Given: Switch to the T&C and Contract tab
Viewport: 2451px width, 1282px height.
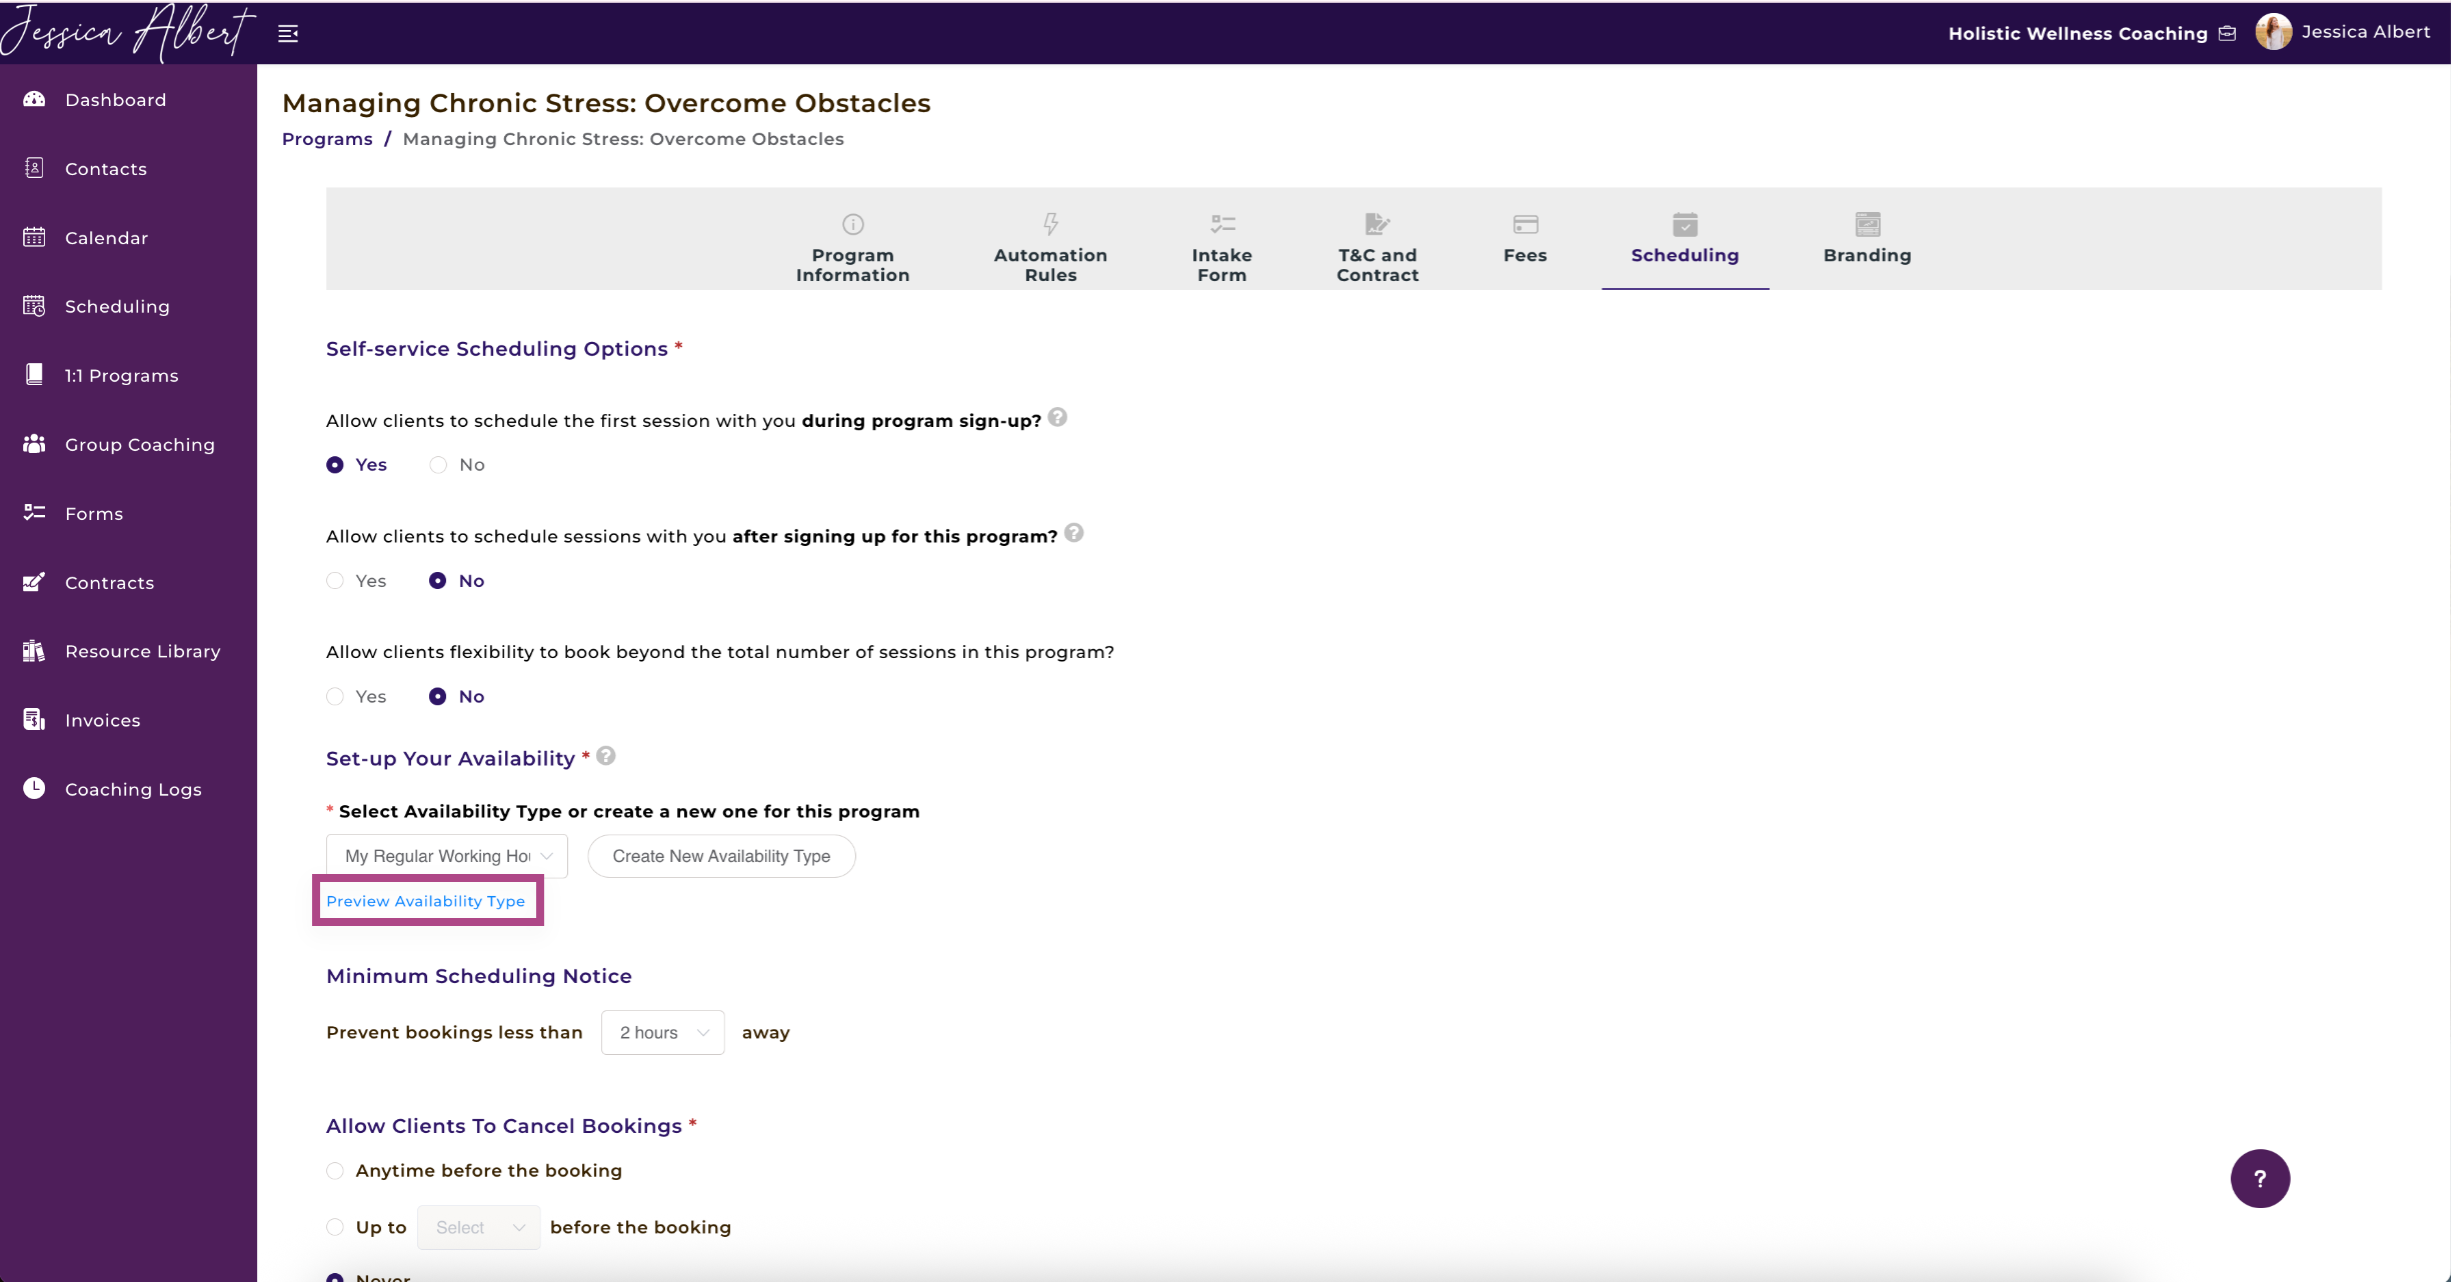Looking at the screenshot, I should click(1378, 248).
